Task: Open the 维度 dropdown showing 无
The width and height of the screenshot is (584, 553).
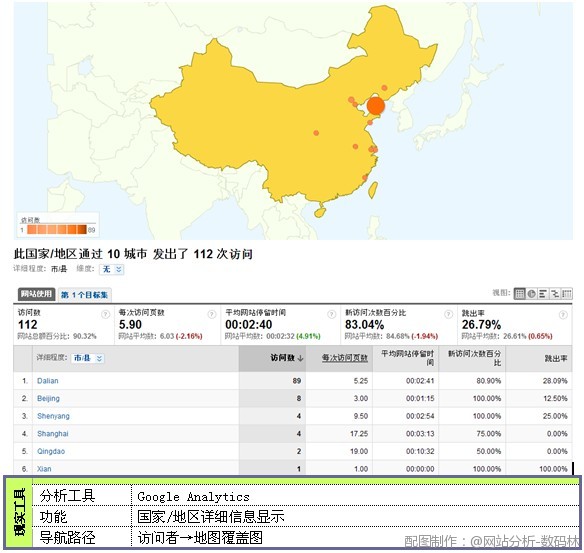Action: point(111,269)
